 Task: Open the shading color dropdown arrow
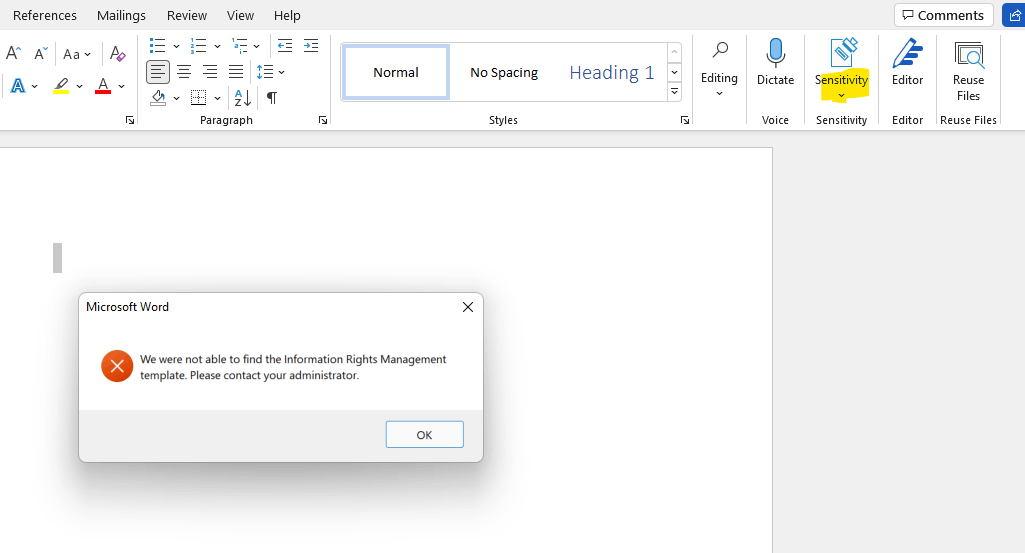point(176,99)
